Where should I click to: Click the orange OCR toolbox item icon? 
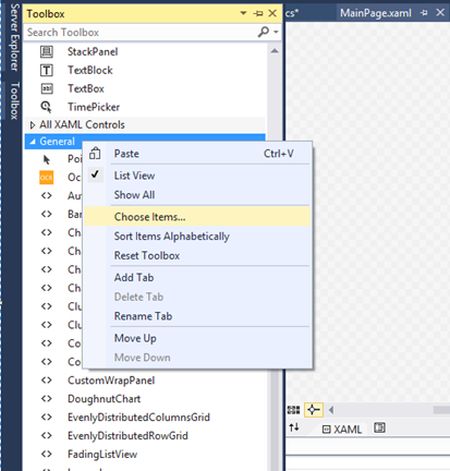click(x=46, y=177)
